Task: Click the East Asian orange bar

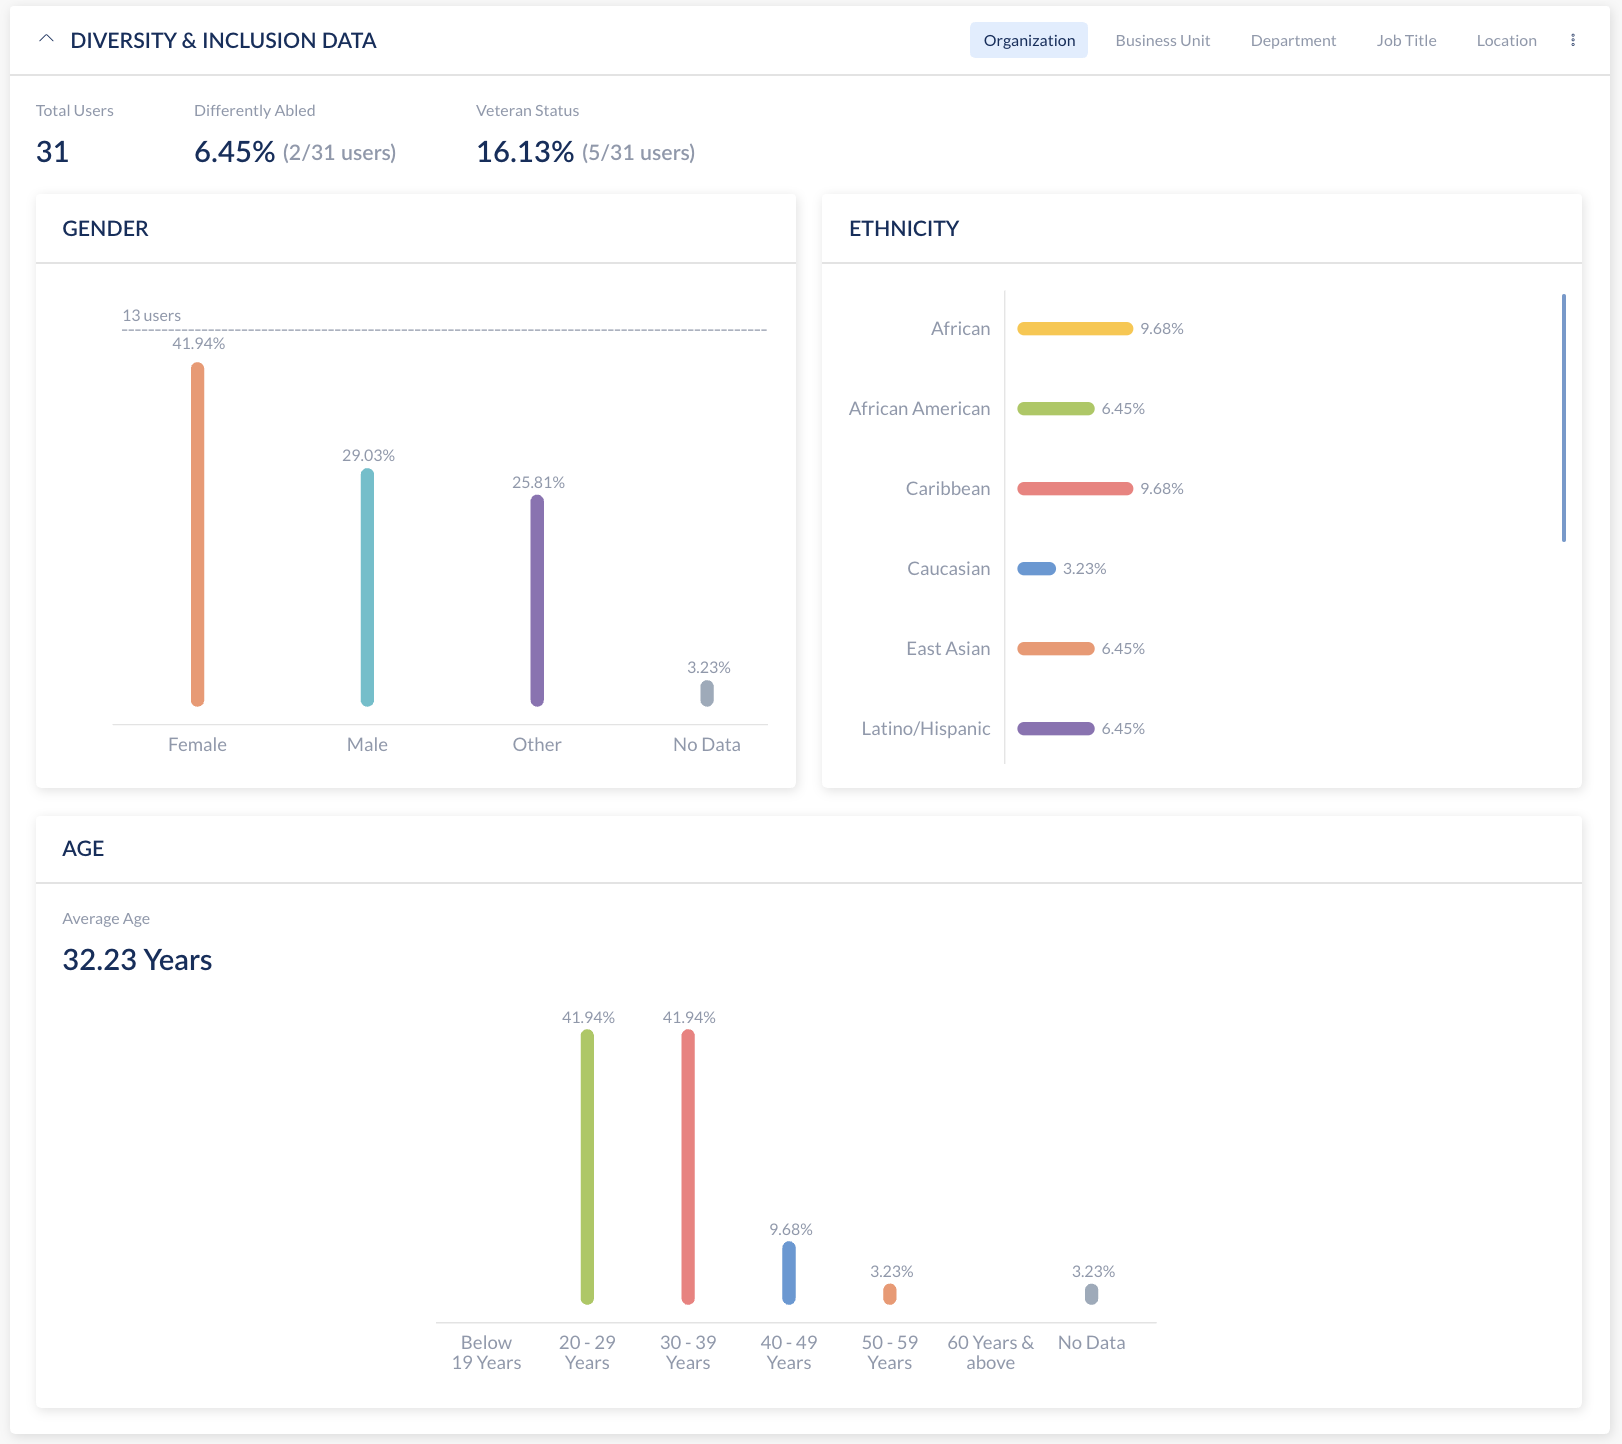Action: pyautogui.click(x=1056, y=649)
